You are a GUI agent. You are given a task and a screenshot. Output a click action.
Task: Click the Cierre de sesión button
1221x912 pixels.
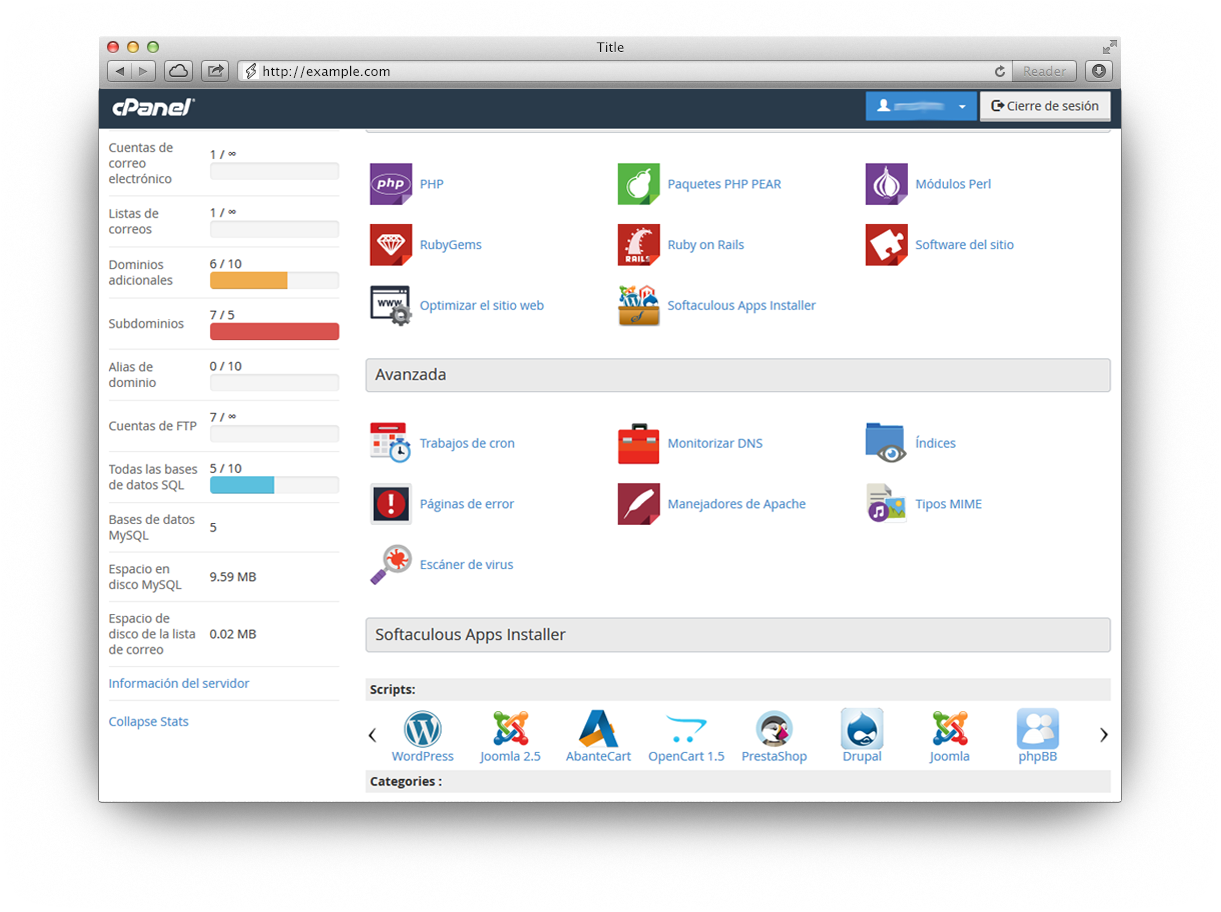(x=1045, y=106)
